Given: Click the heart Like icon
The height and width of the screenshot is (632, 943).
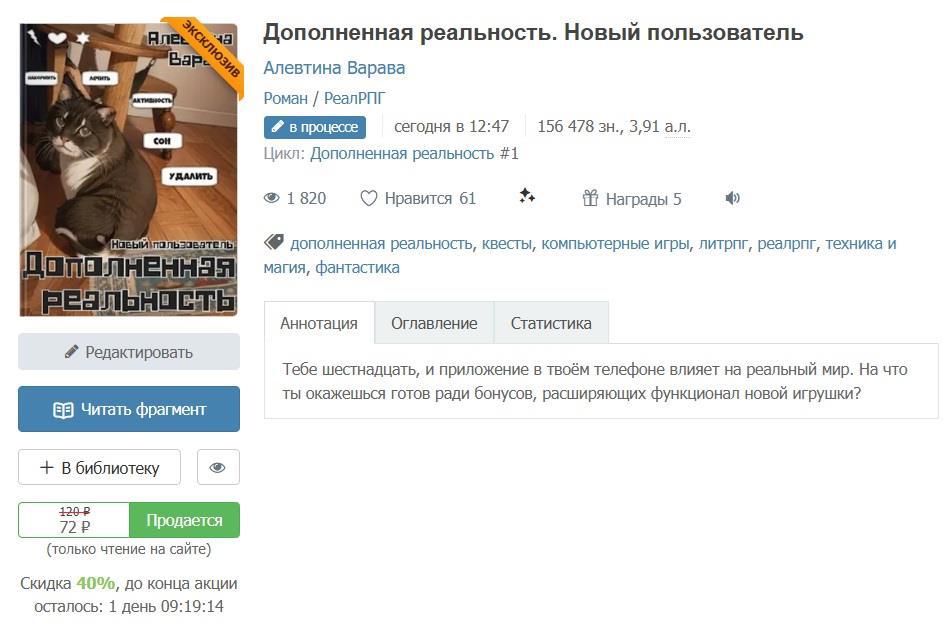Looking at the screenshot, I should tap(369, 198).
